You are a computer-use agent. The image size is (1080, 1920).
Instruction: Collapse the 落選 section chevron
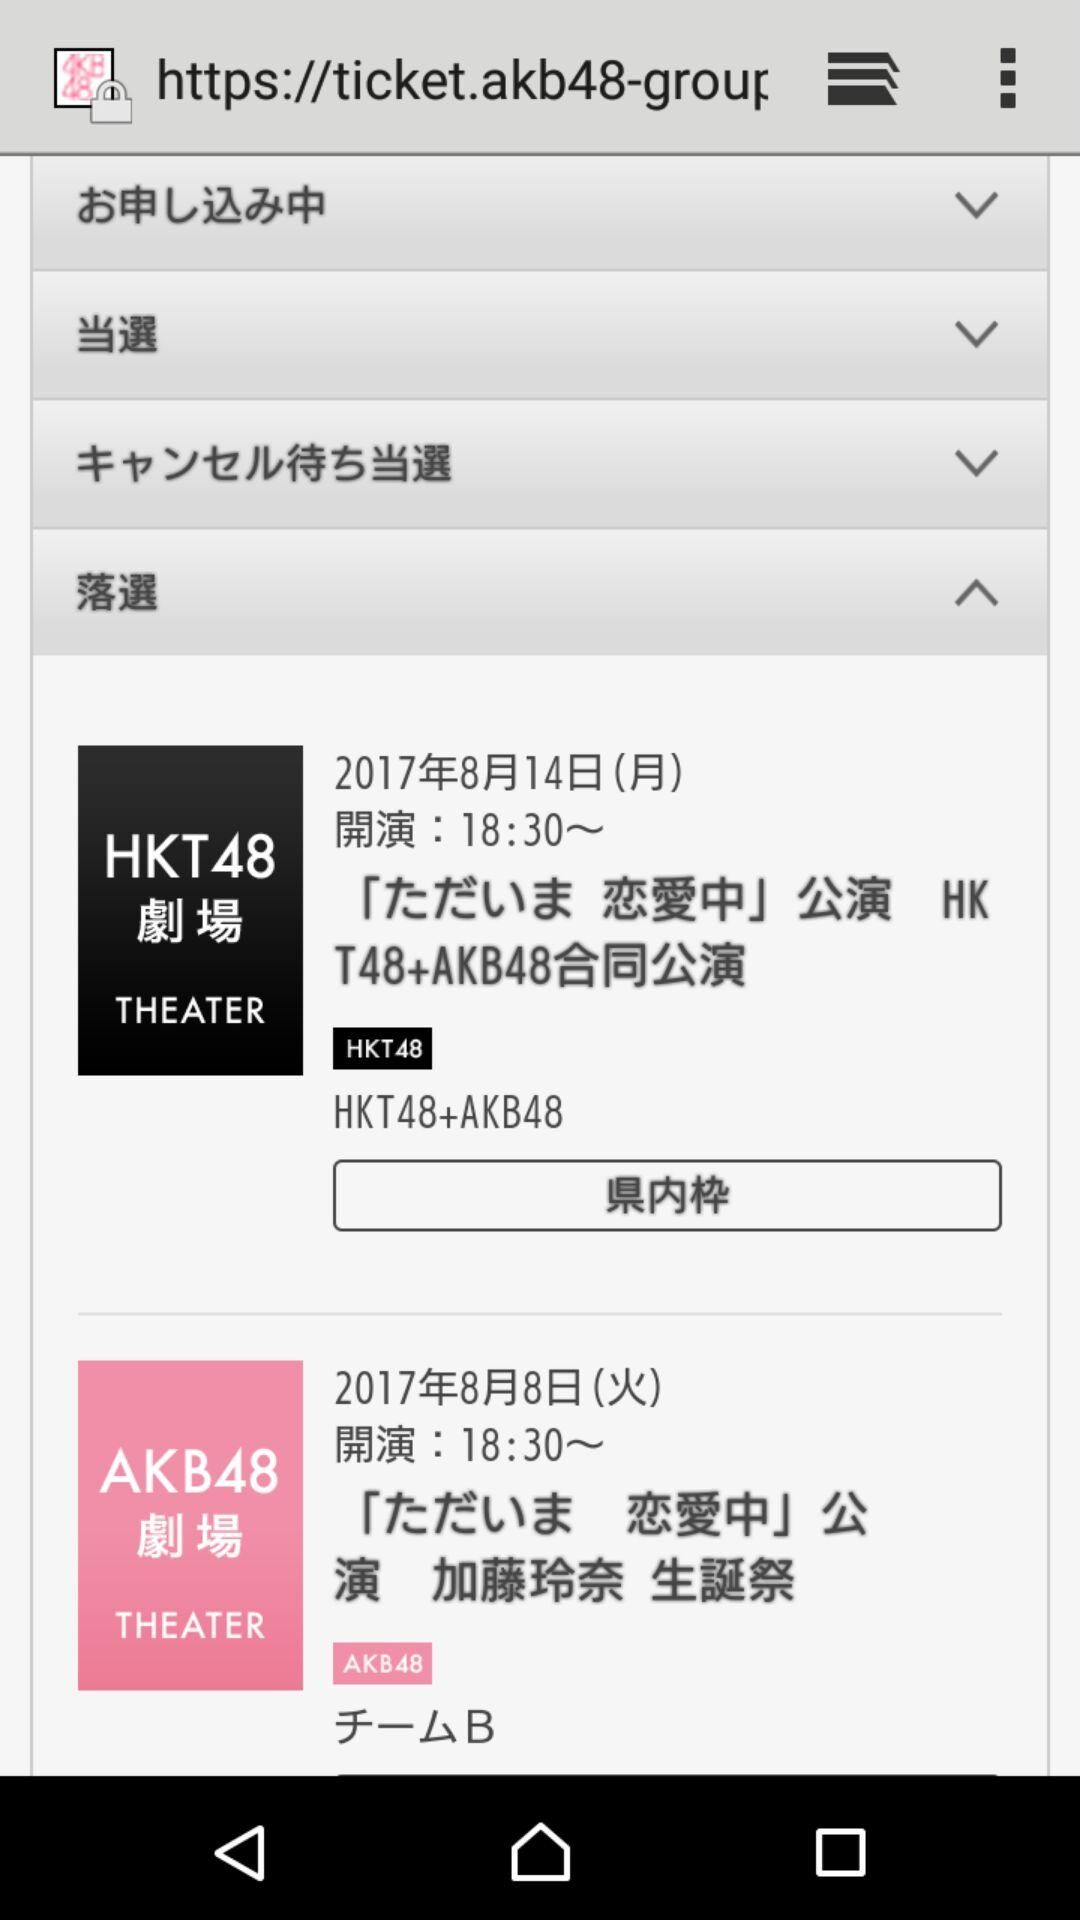[976, 593]
